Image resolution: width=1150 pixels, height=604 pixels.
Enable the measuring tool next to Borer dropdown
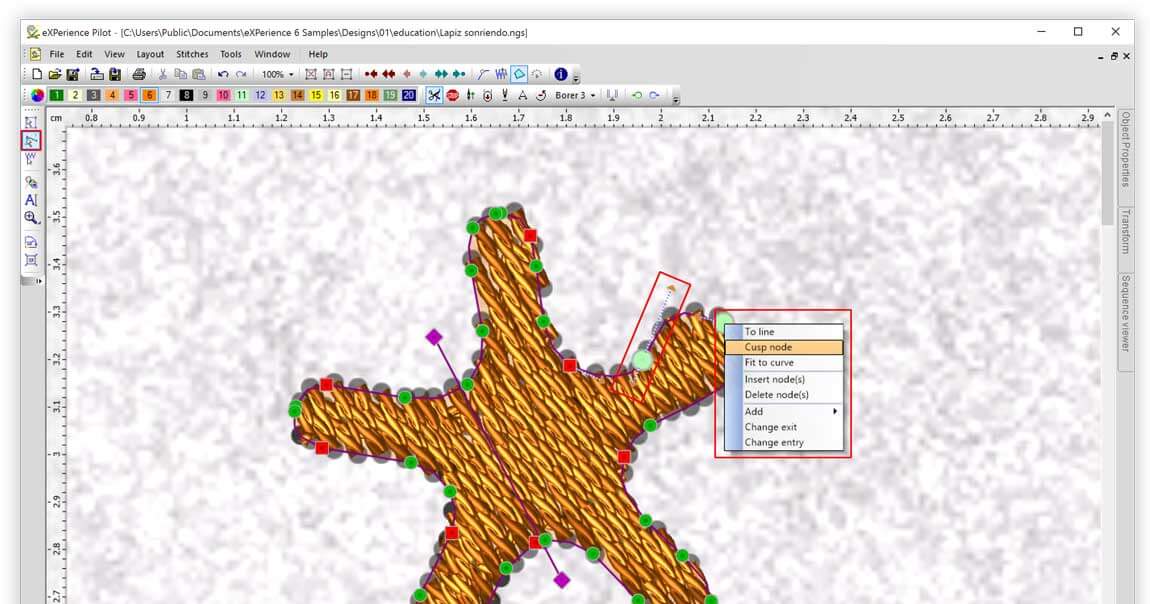tap(613, 95)
